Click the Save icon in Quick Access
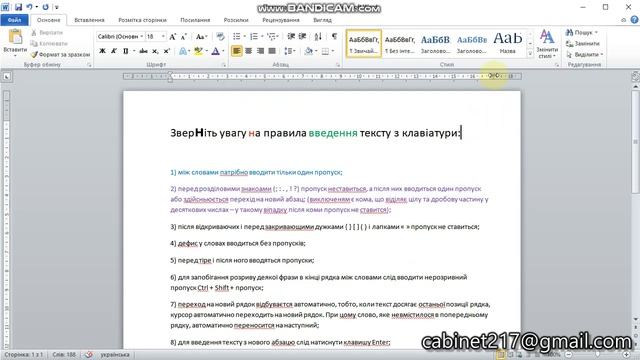This screenshot has height=360, width=640. coord(18,7)
